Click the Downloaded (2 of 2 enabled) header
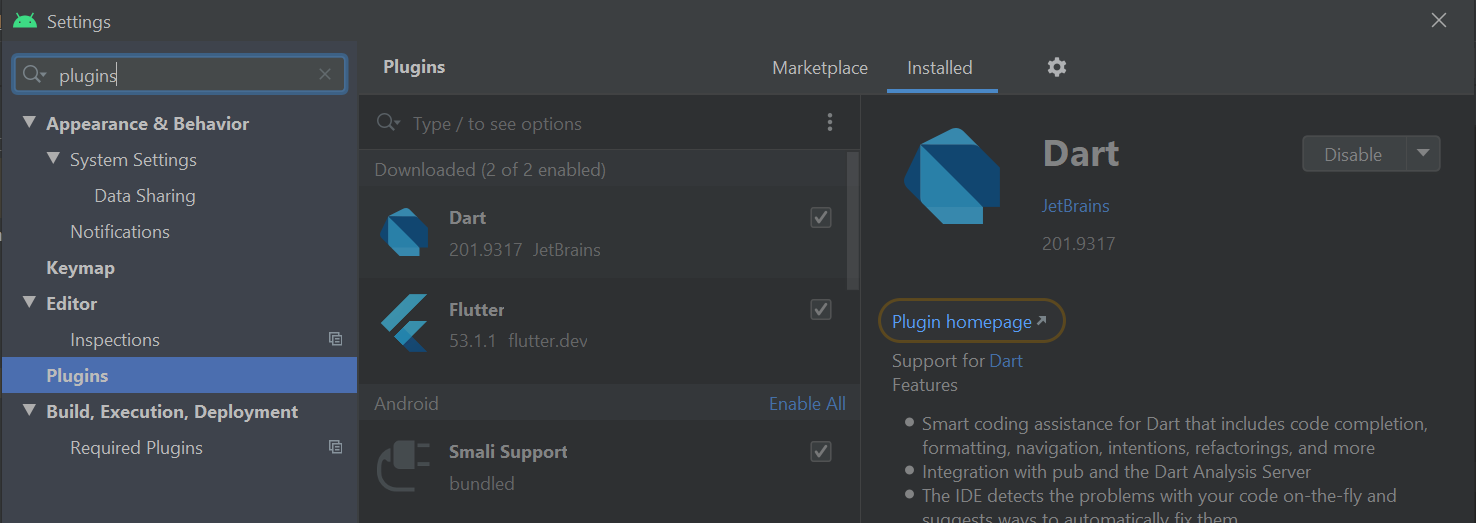 pos(490,170)
